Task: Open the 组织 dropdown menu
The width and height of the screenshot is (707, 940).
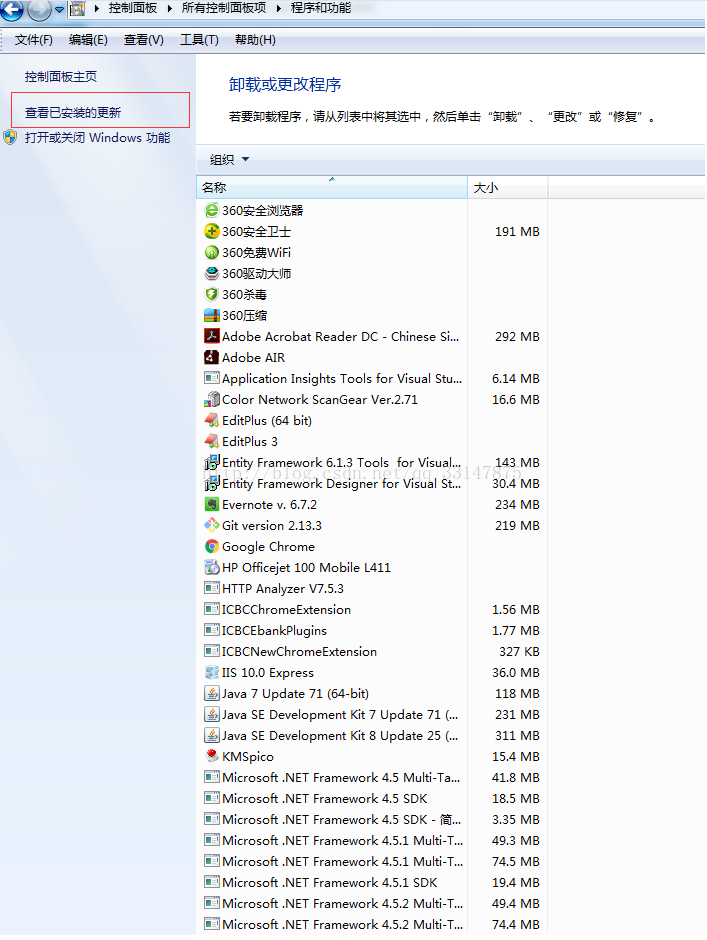Action: pyautogui.click(x=229, y=159)
